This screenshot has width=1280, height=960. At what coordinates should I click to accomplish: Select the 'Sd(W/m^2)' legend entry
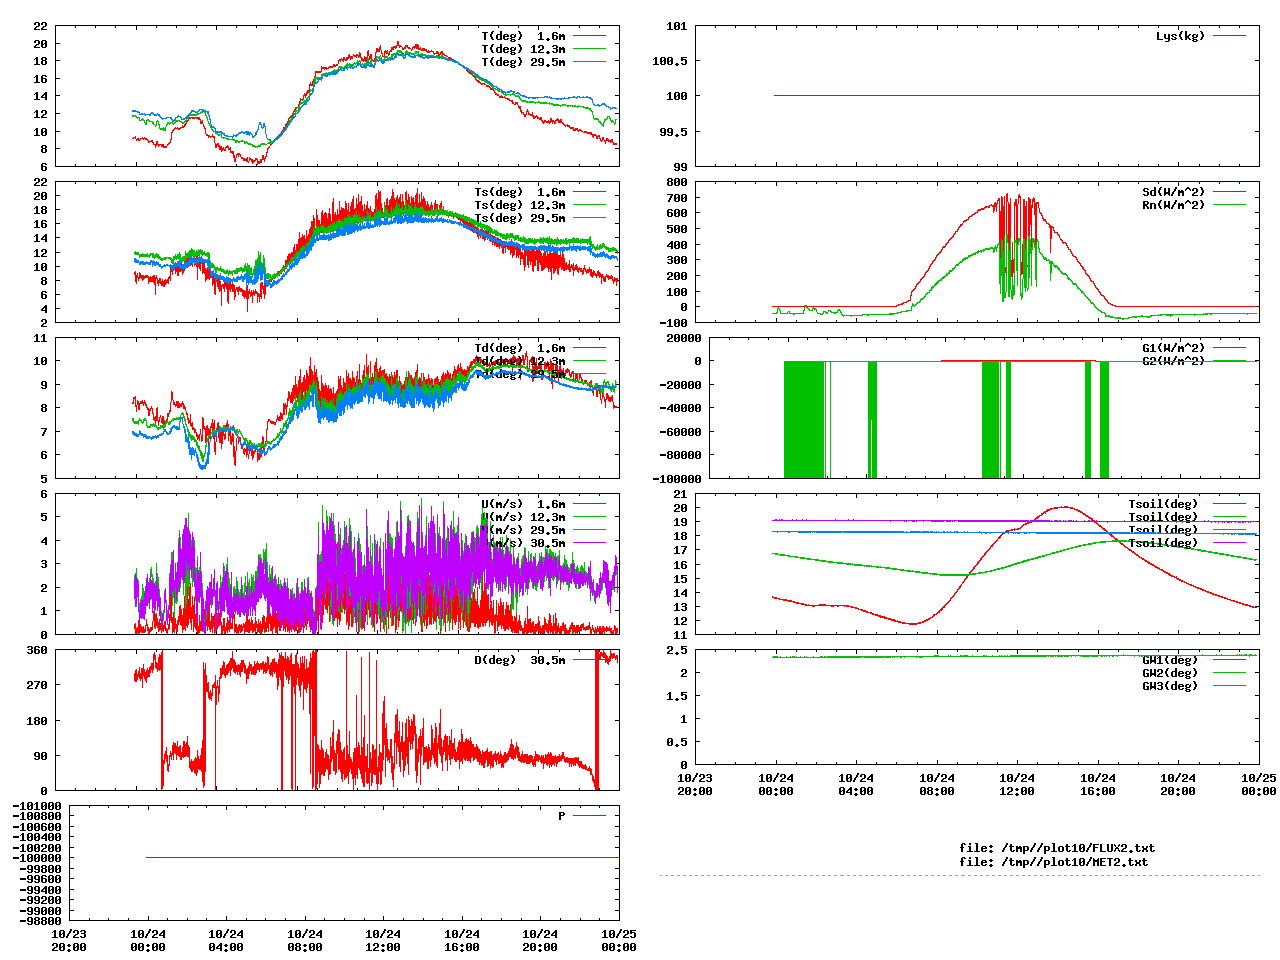tap(1174, 192)
